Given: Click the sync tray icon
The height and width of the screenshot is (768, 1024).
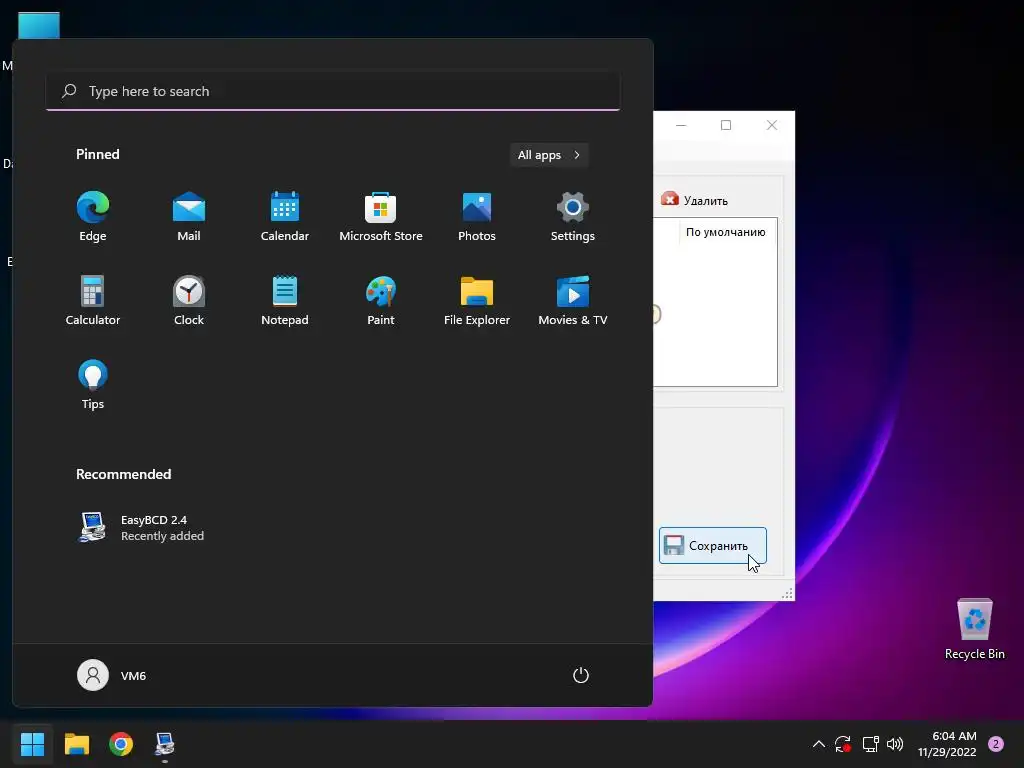Looking at the screenshot, I should [x=842, y=744].
